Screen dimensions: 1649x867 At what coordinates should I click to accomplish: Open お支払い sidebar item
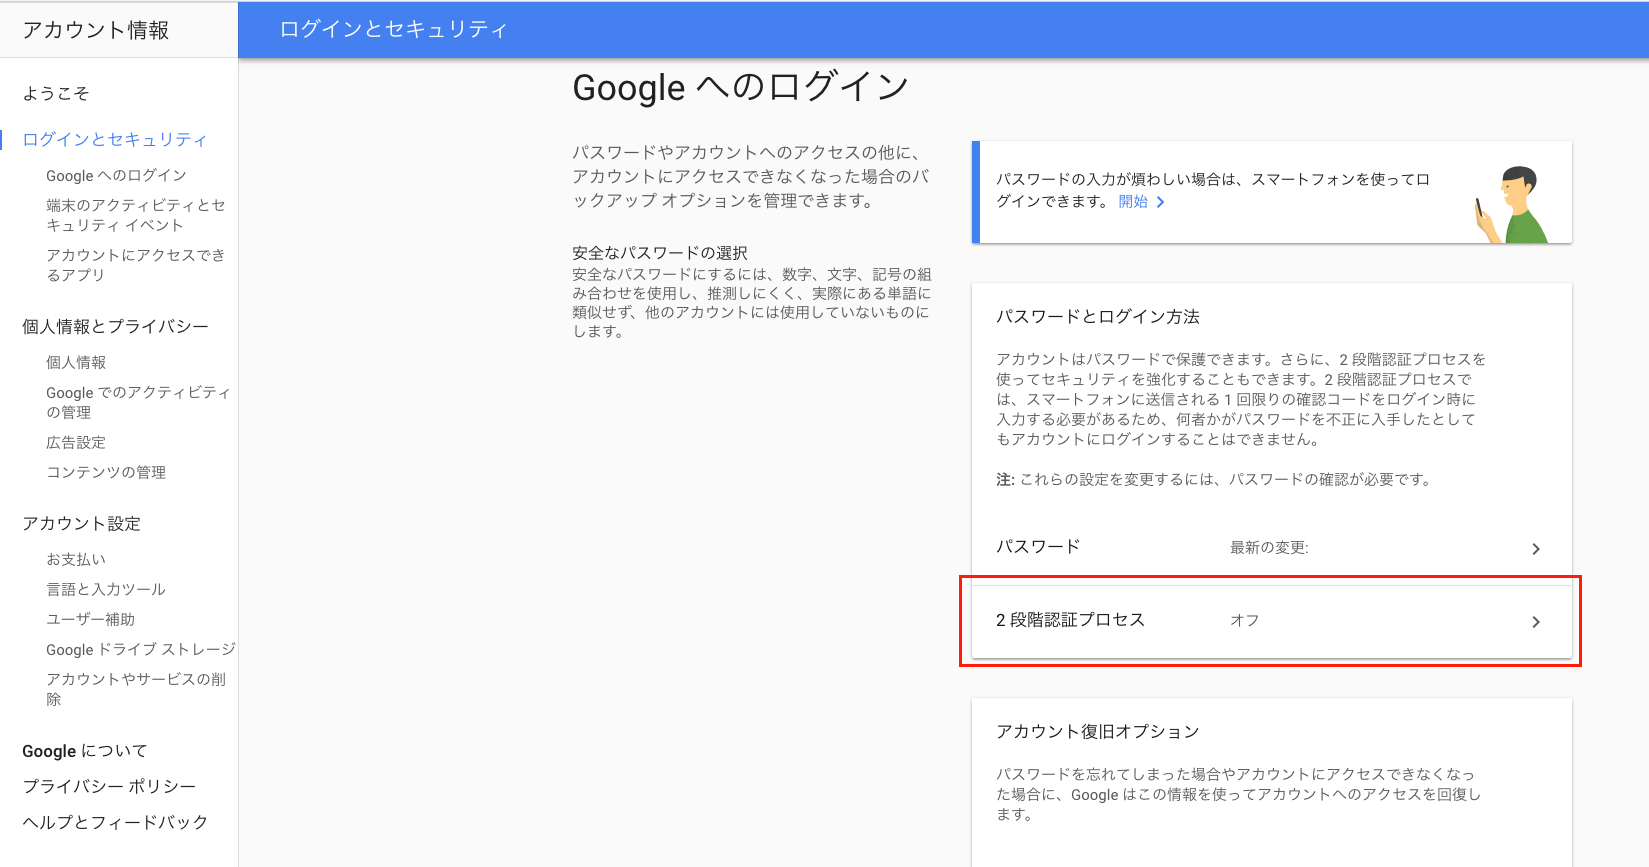coord(76,559)
